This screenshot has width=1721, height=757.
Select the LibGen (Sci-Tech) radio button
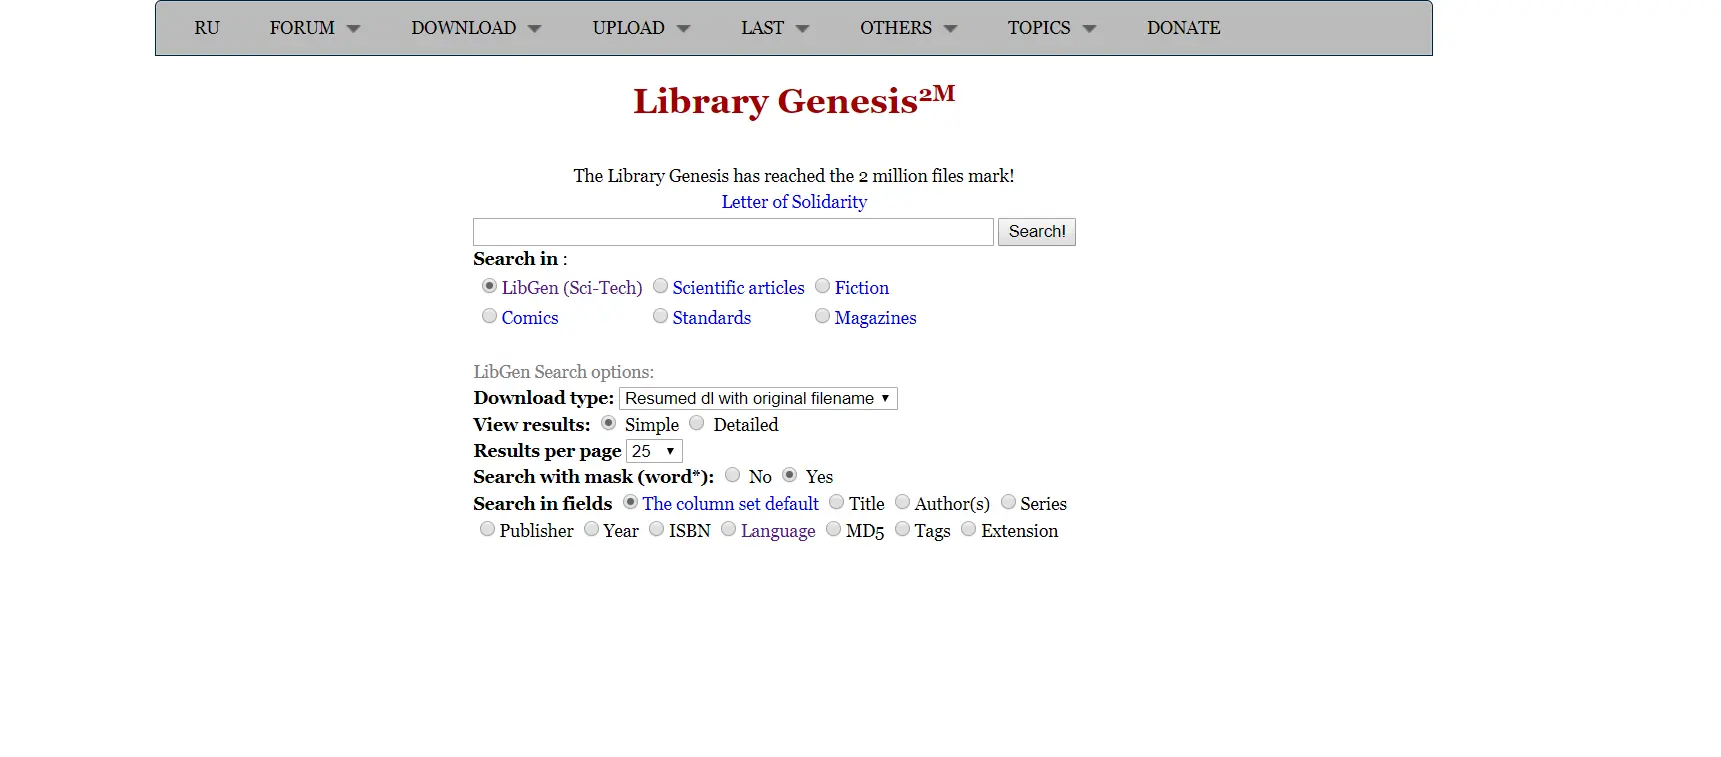[x=489, y=286]
